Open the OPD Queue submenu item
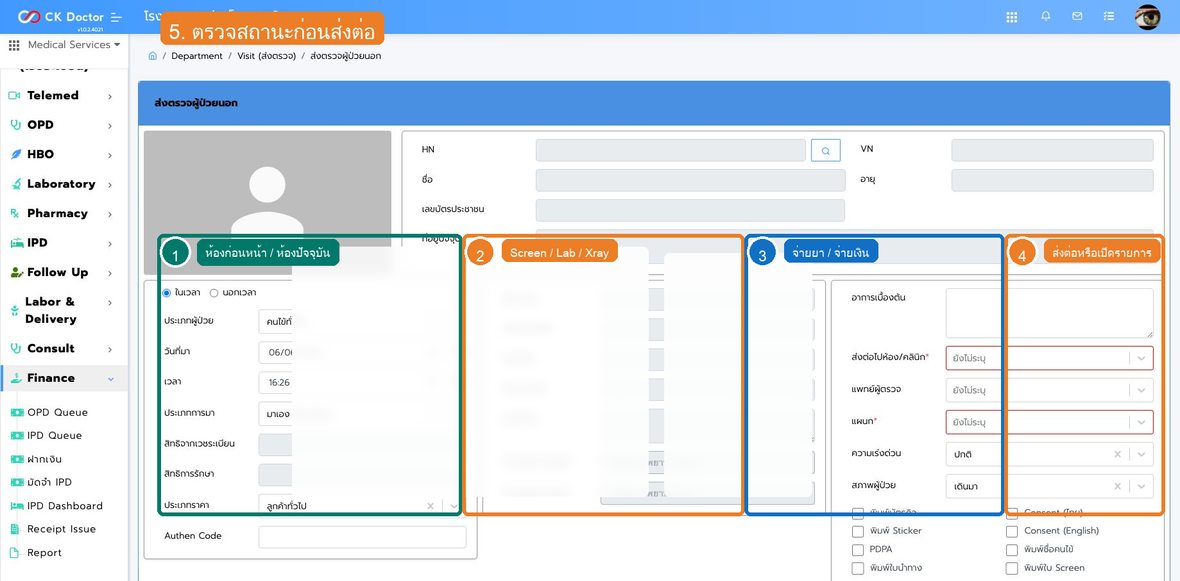The image size is (1180, 581). point(57,412)
